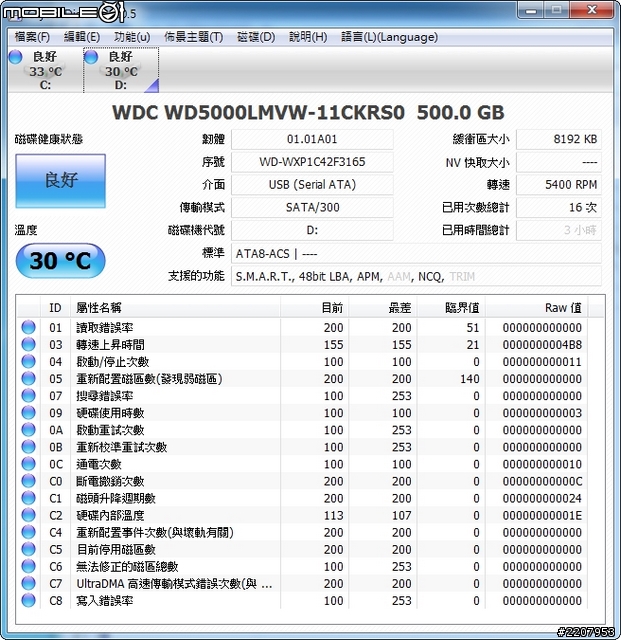The image size is (621, 640).
Task: Click the drive title WDC WD5000LMVW-11CKRS0
Action: pos(258,112)
